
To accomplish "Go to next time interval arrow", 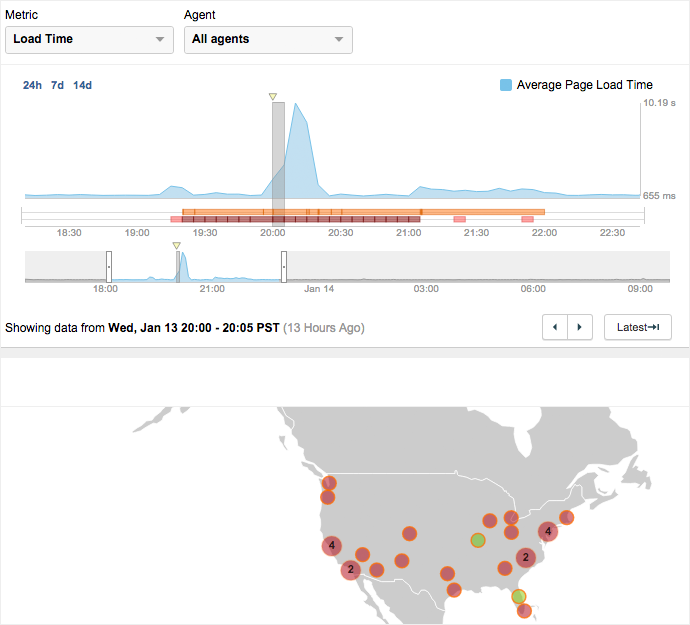I will [x=580, y=327].
